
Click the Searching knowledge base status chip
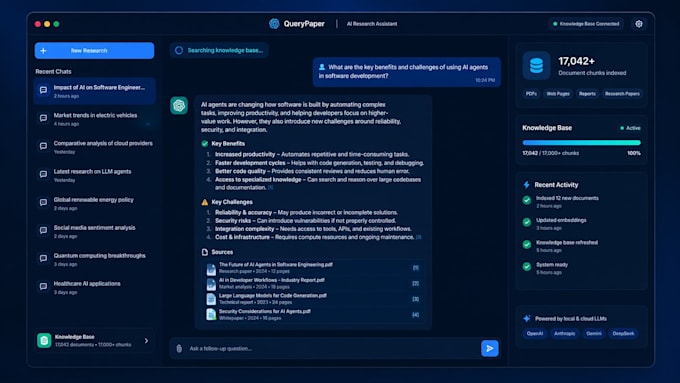click(219, 50)
